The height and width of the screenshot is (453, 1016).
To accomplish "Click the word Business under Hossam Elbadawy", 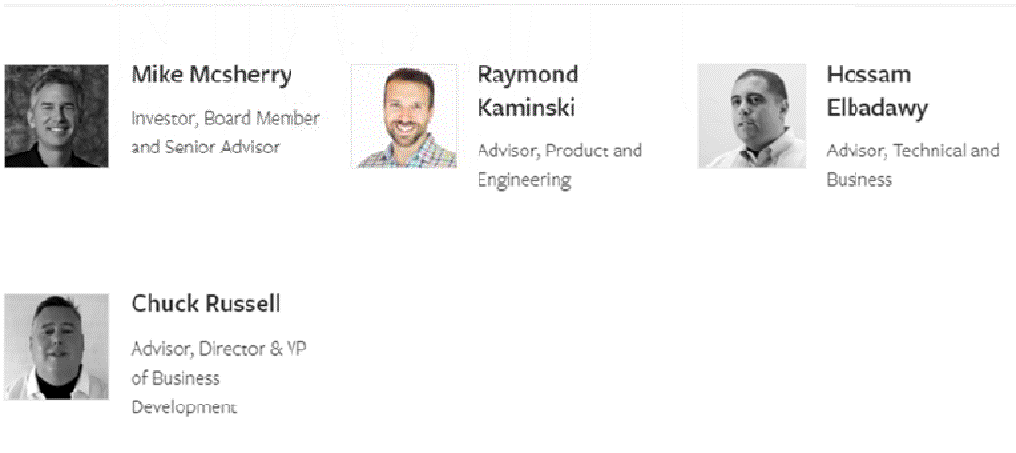I will (858, 180).
